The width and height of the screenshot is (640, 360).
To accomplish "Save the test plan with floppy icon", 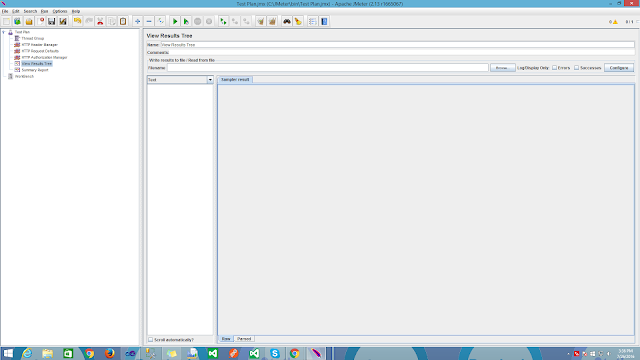I will coord(51,21).
